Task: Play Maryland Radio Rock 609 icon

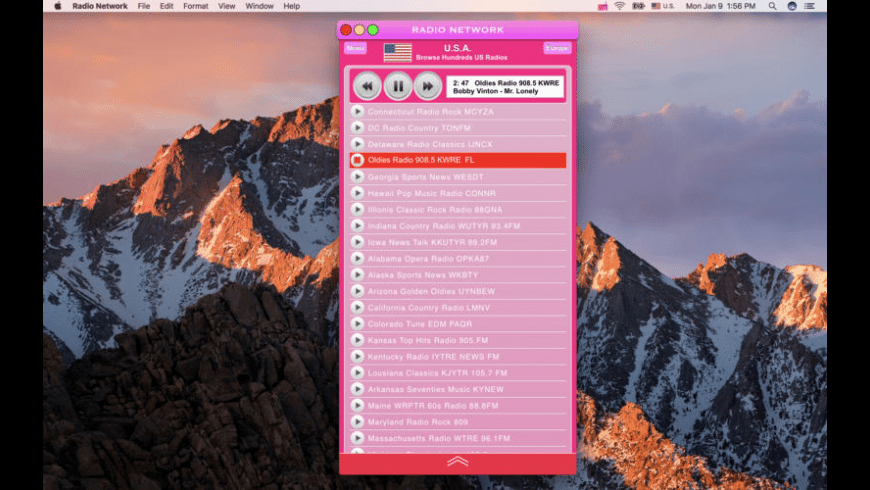Action: pos(357,422)
